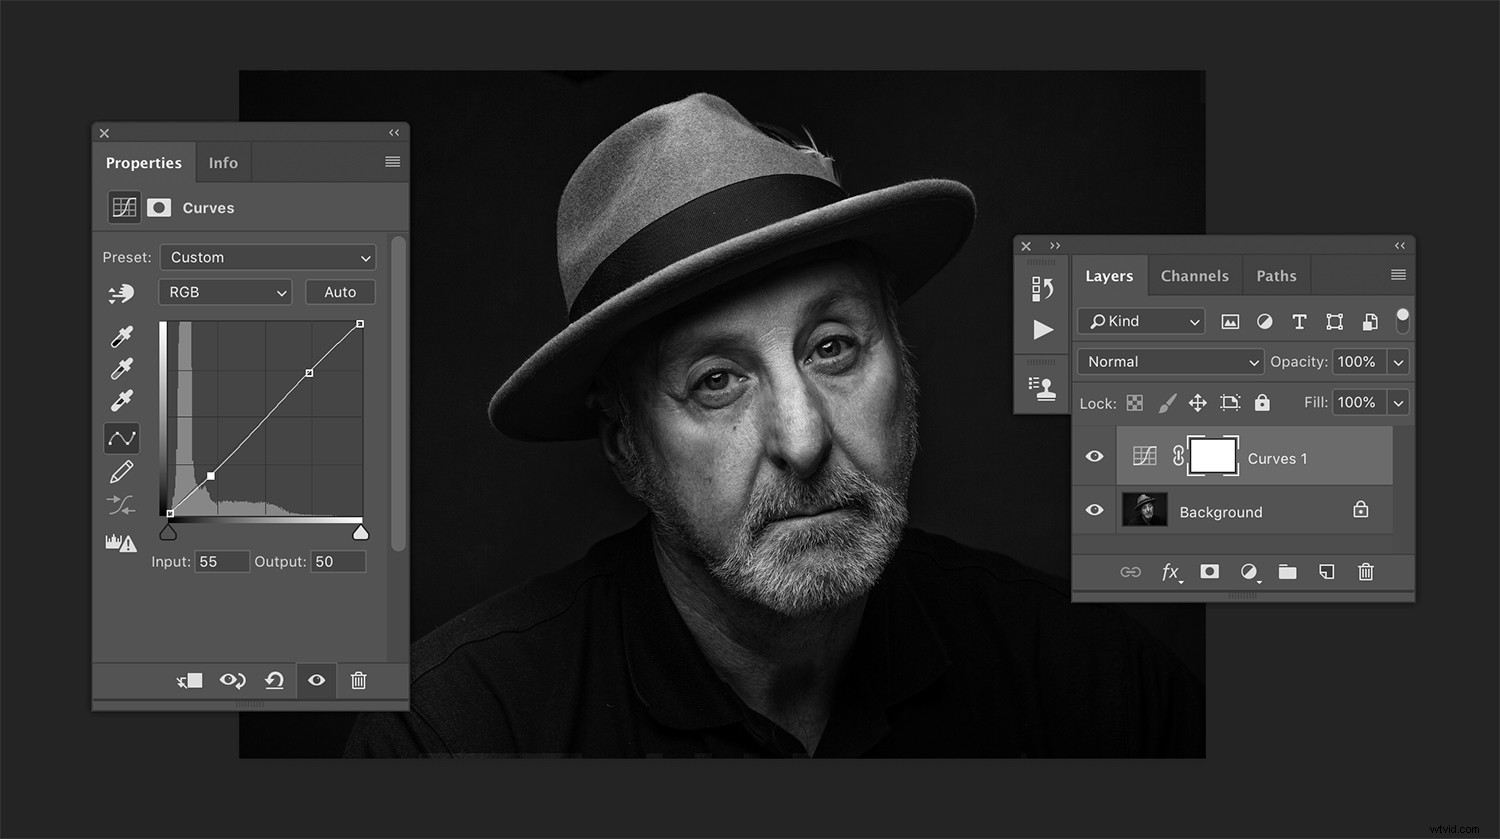1500x839 pixels.
Task: Click the Curves 1 layer mask thumbnail
Action: point(1212,455)
